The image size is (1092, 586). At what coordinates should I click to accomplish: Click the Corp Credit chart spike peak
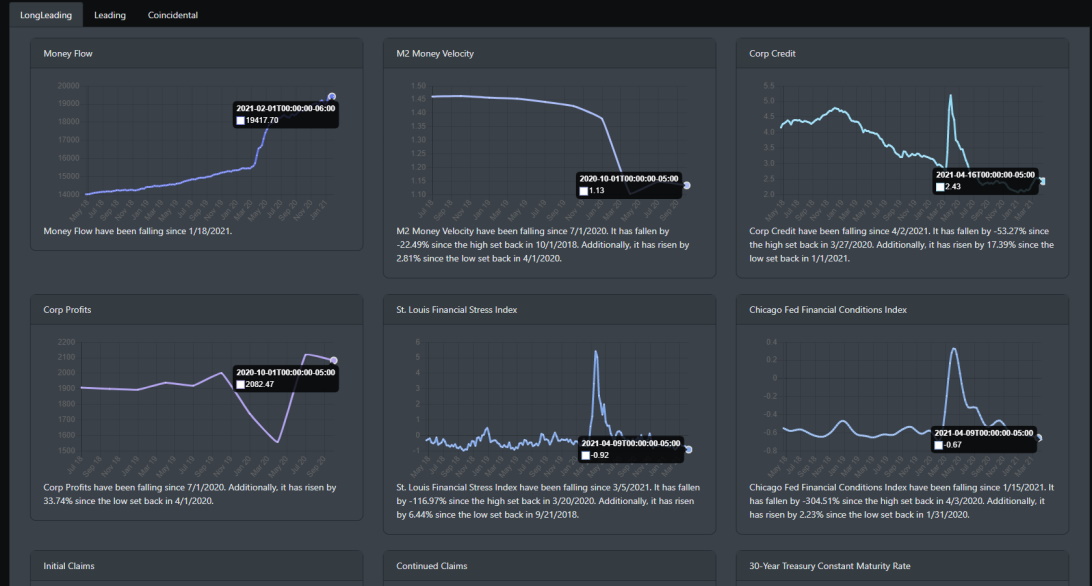pos(951,95)
